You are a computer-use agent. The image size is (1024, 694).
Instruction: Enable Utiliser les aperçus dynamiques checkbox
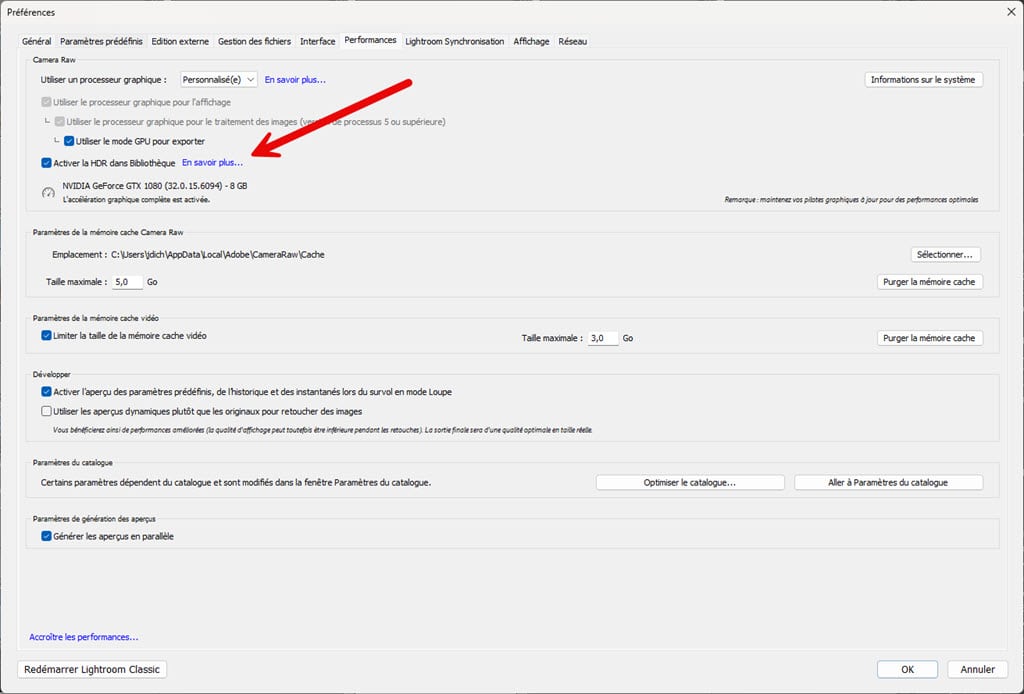[x=46, y=411]
